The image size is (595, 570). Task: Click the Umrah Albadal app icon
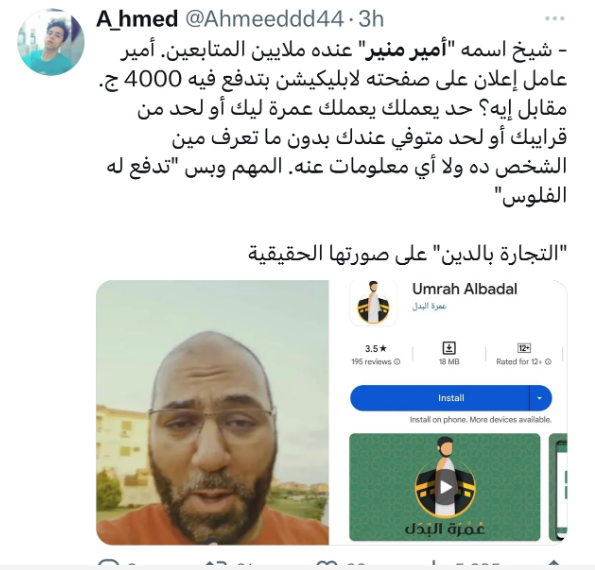373,303
